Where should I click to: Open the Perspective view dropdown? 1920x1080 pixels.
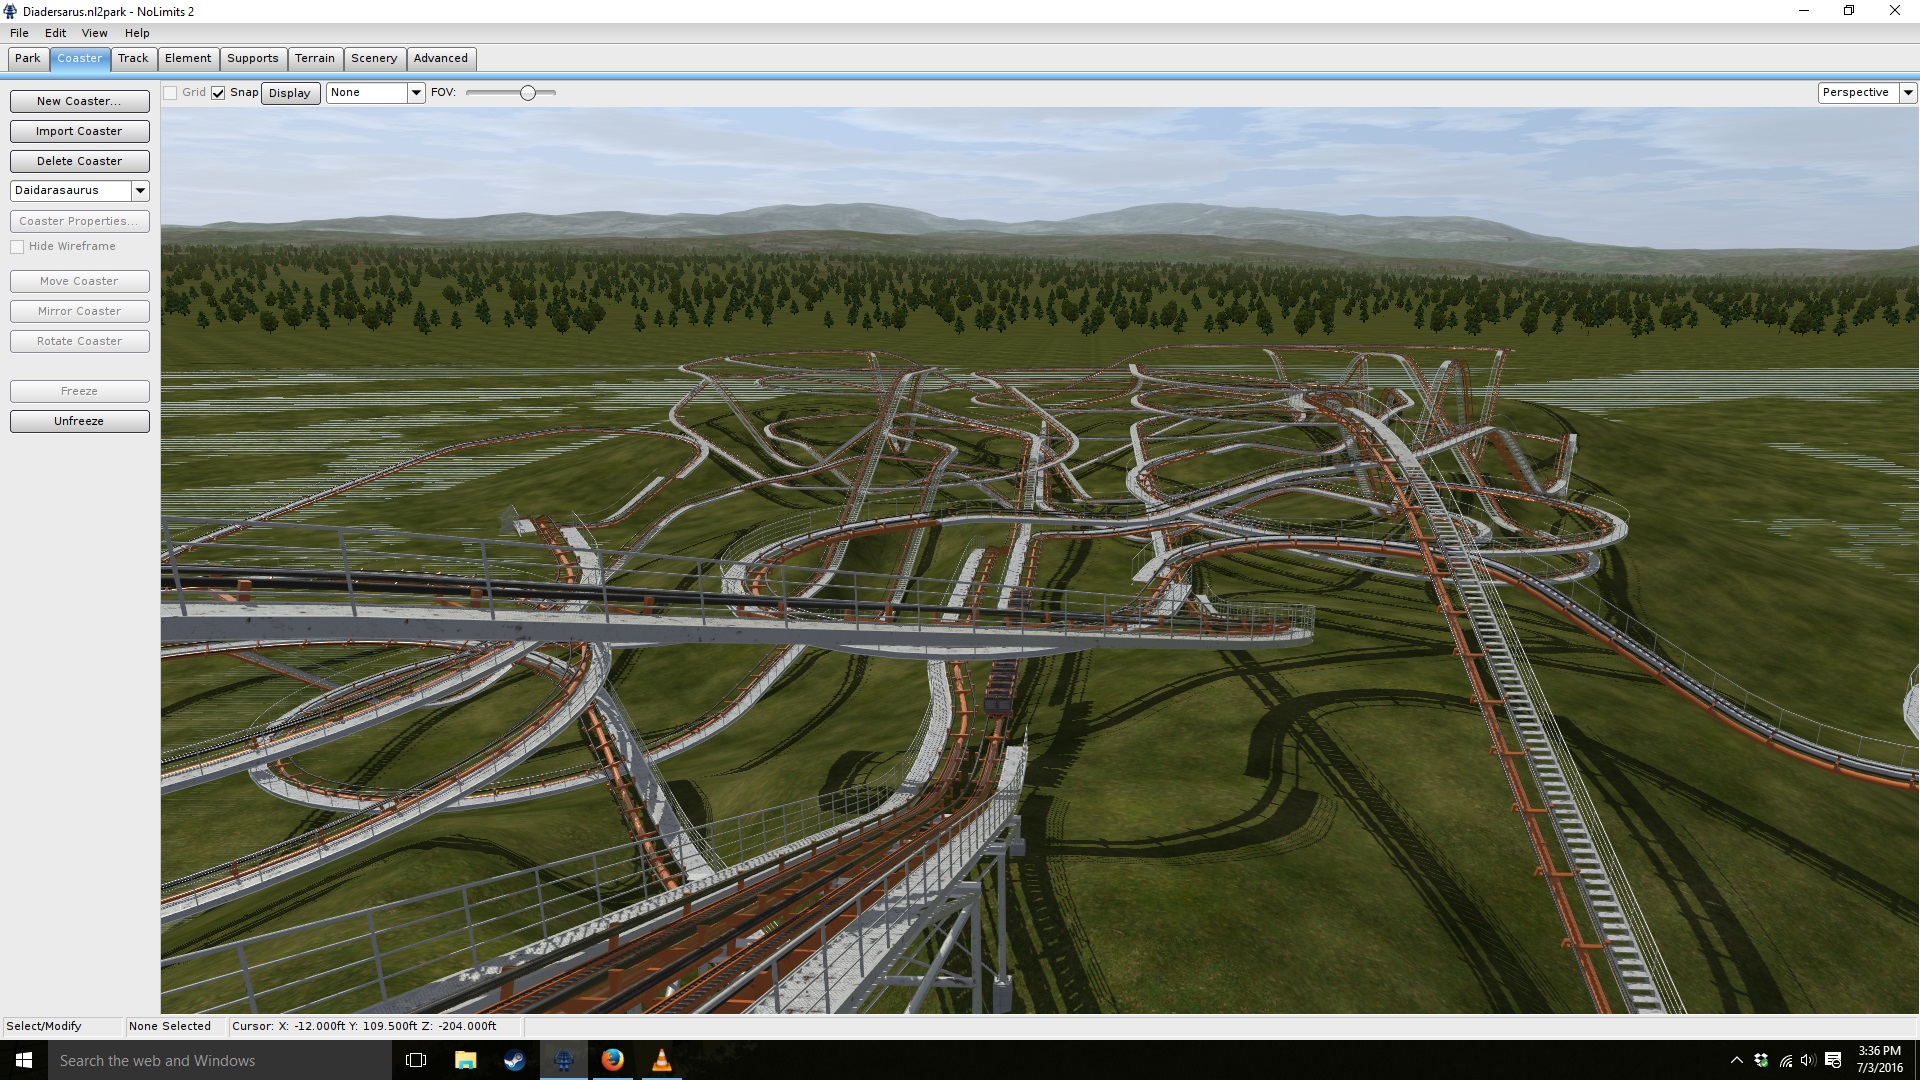[1907, 93]
